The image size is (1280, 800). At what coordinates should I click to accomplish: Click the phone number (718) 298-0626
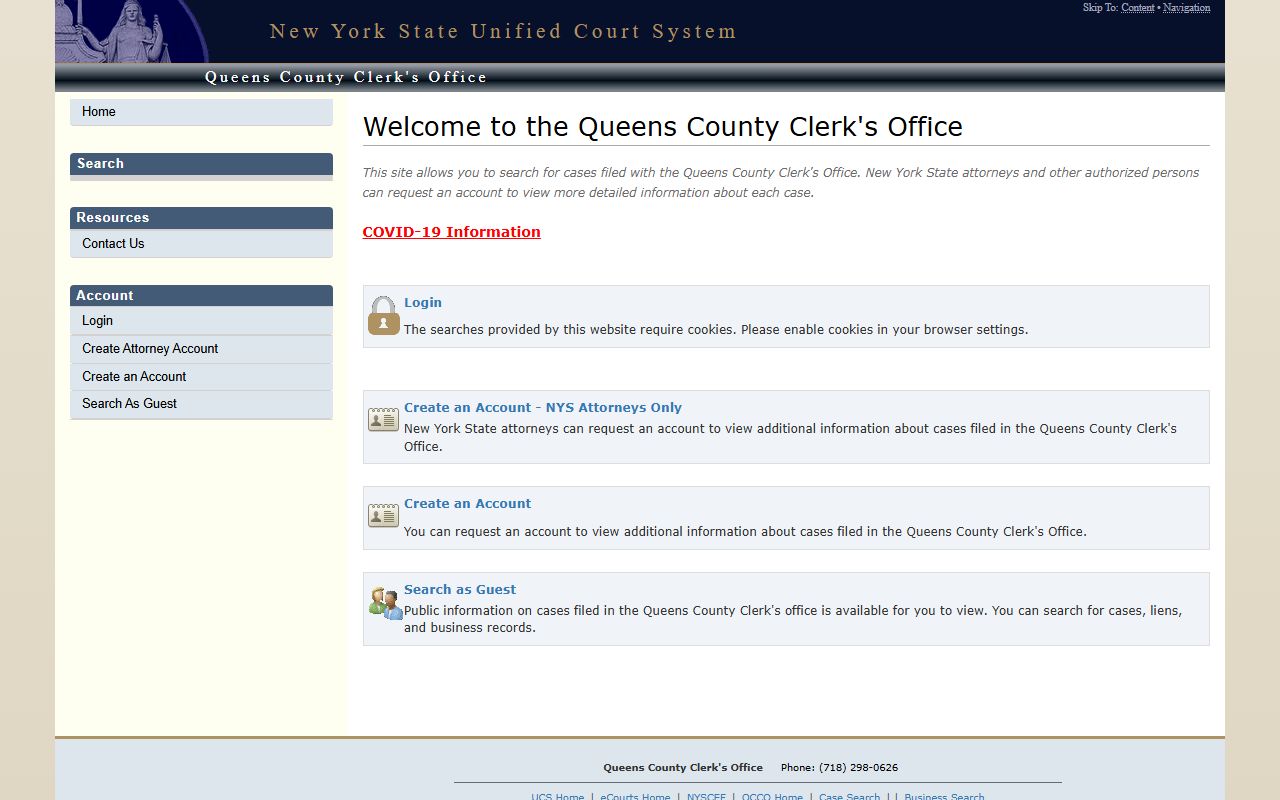[x=858, y=768]
